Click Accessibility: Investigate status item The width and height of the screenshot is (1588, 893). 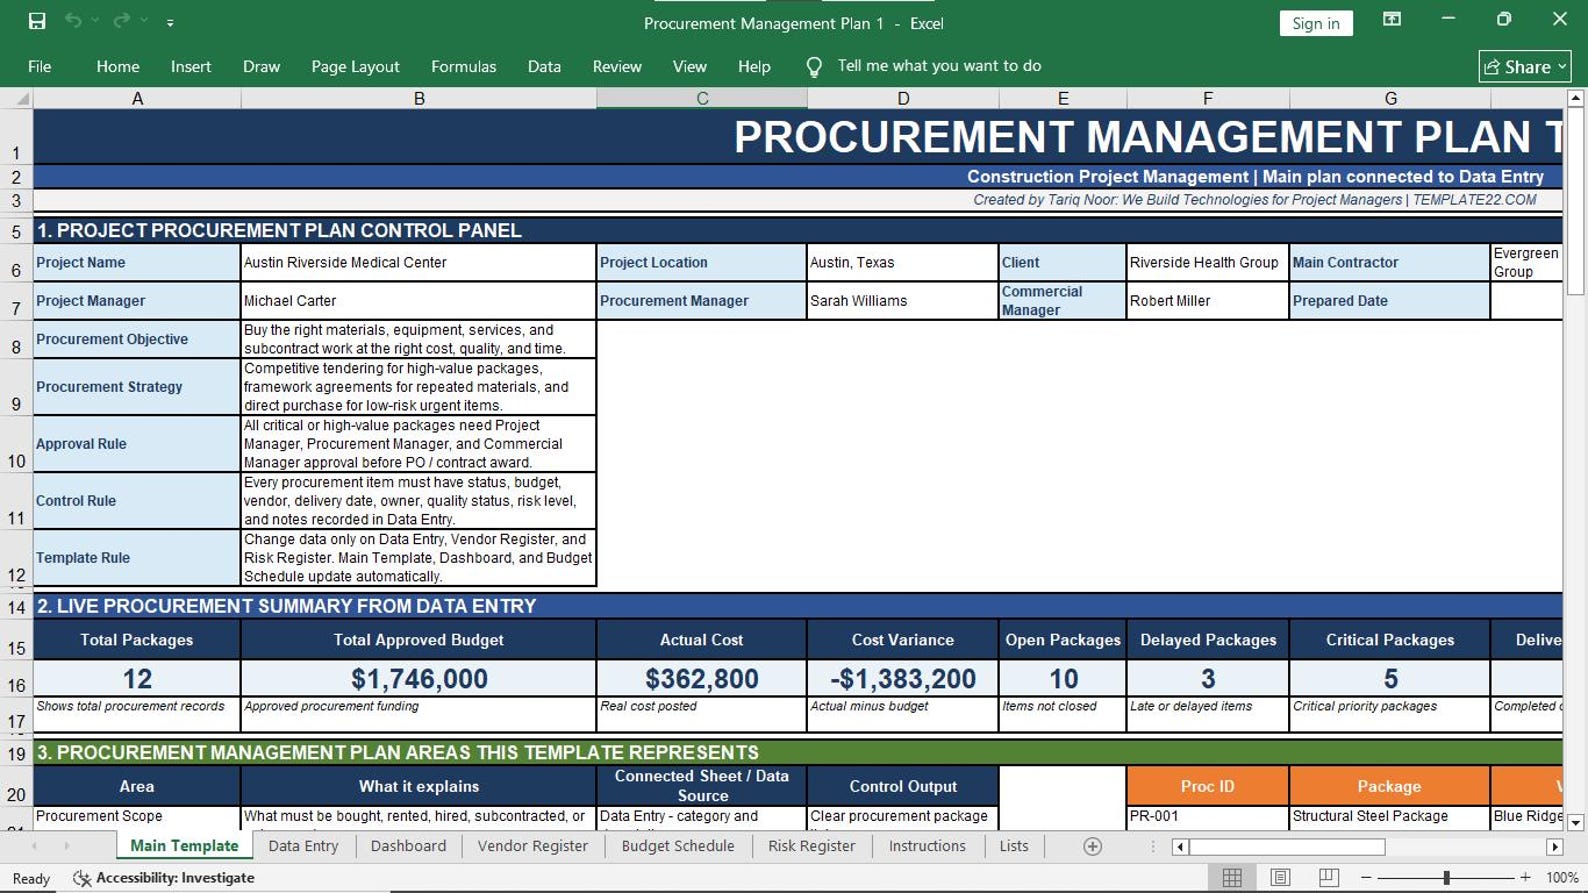click(165, 878)
